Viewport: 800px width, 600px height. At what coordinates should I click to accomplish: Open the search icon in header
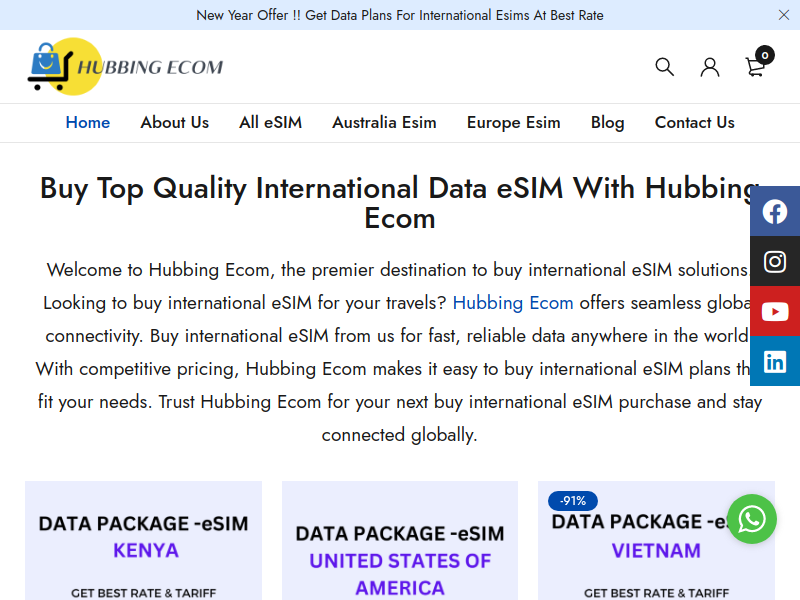tap(664, 67)
